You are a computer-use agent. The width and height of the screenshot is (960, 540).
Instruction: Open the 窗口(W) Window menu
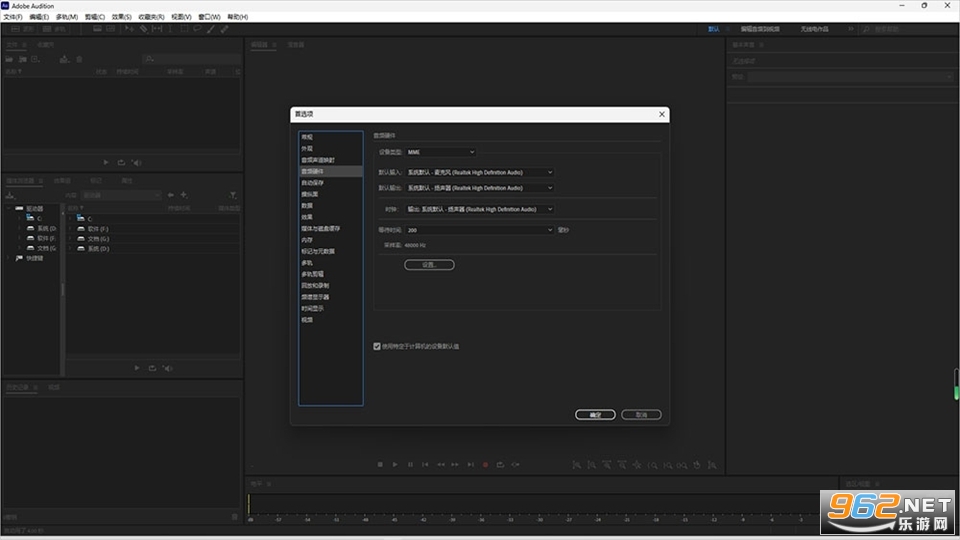pos(209,17)
